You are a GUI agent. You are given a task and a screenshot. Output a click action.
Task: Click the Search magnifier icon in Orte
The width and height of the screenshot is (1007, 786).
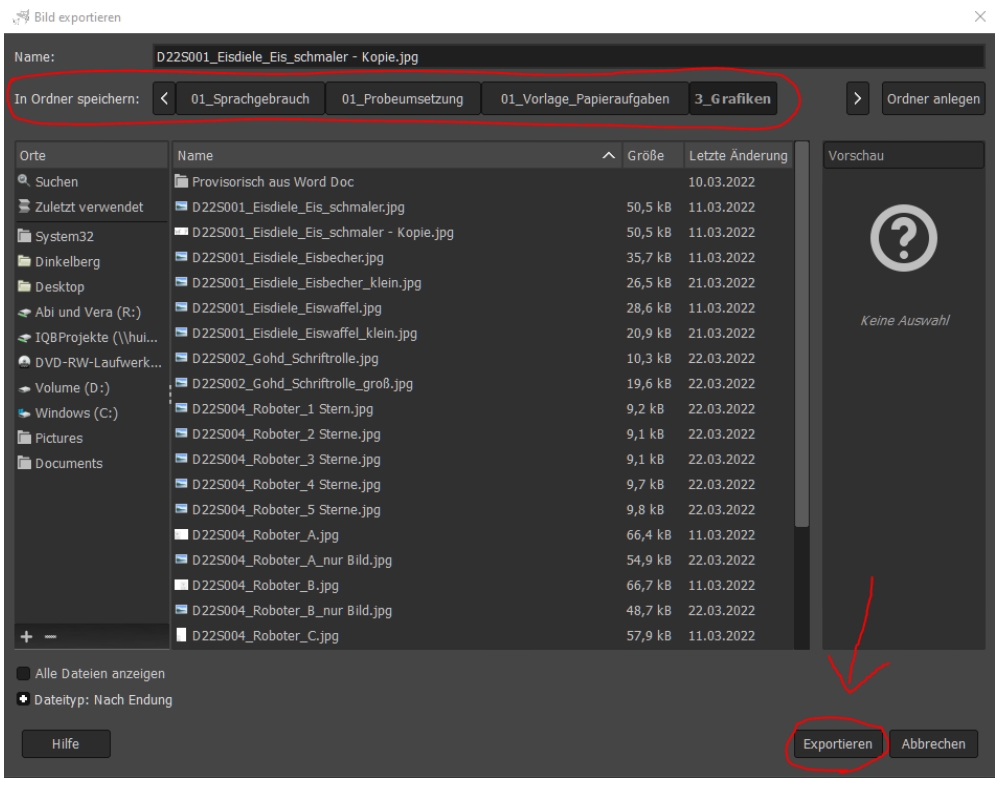[x=24, y=181]
